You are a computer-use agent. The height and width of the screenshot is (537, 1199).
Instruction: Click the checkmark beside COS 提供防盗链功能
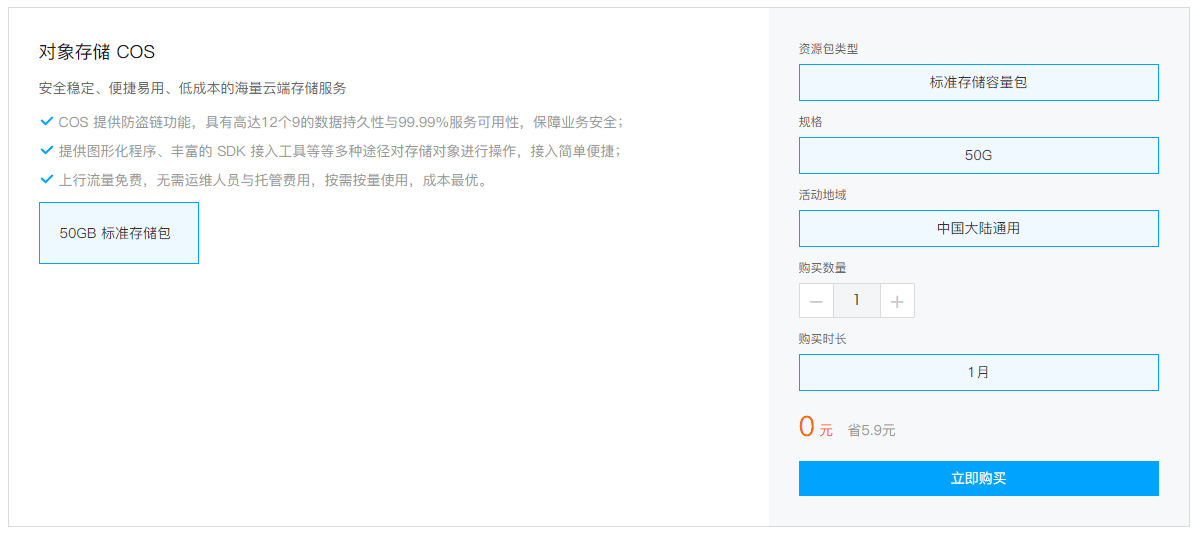pyautogui.click(x=46, y=121)
